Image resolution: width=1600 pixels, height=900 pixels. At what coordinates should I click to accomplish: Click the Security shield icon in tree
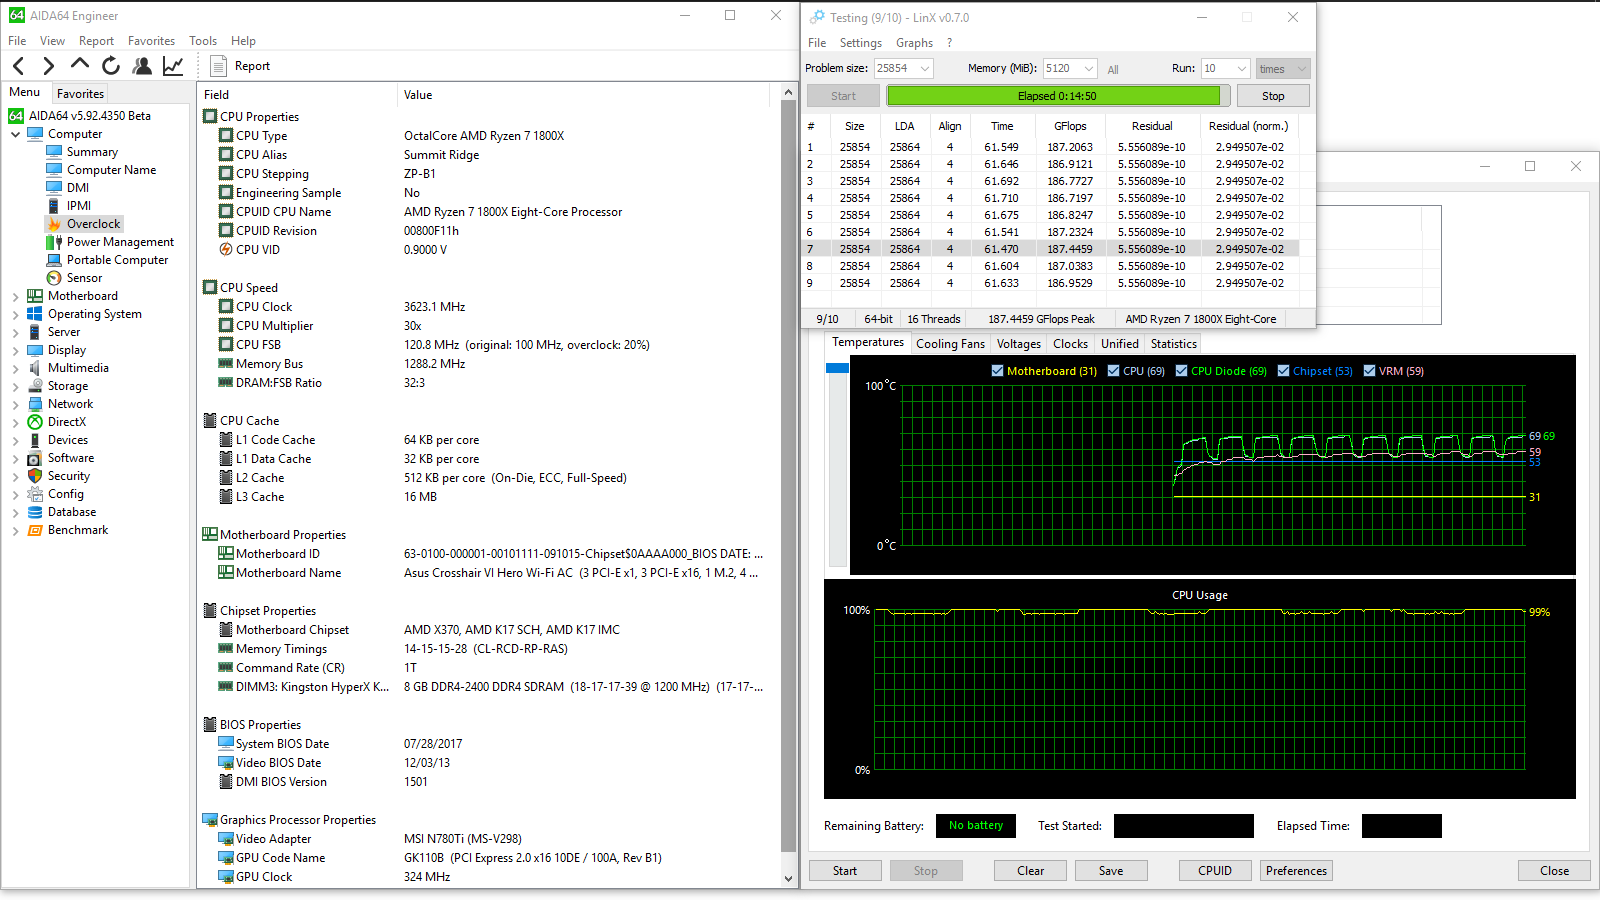tap(35, 476)
